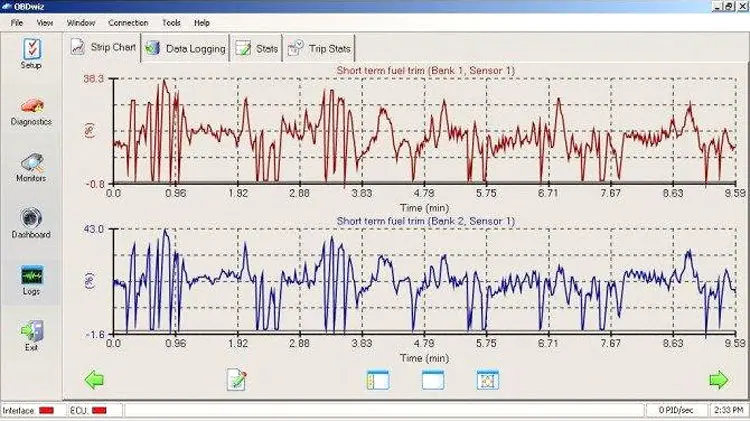Switch to the Stats tab

click(256, 49)
